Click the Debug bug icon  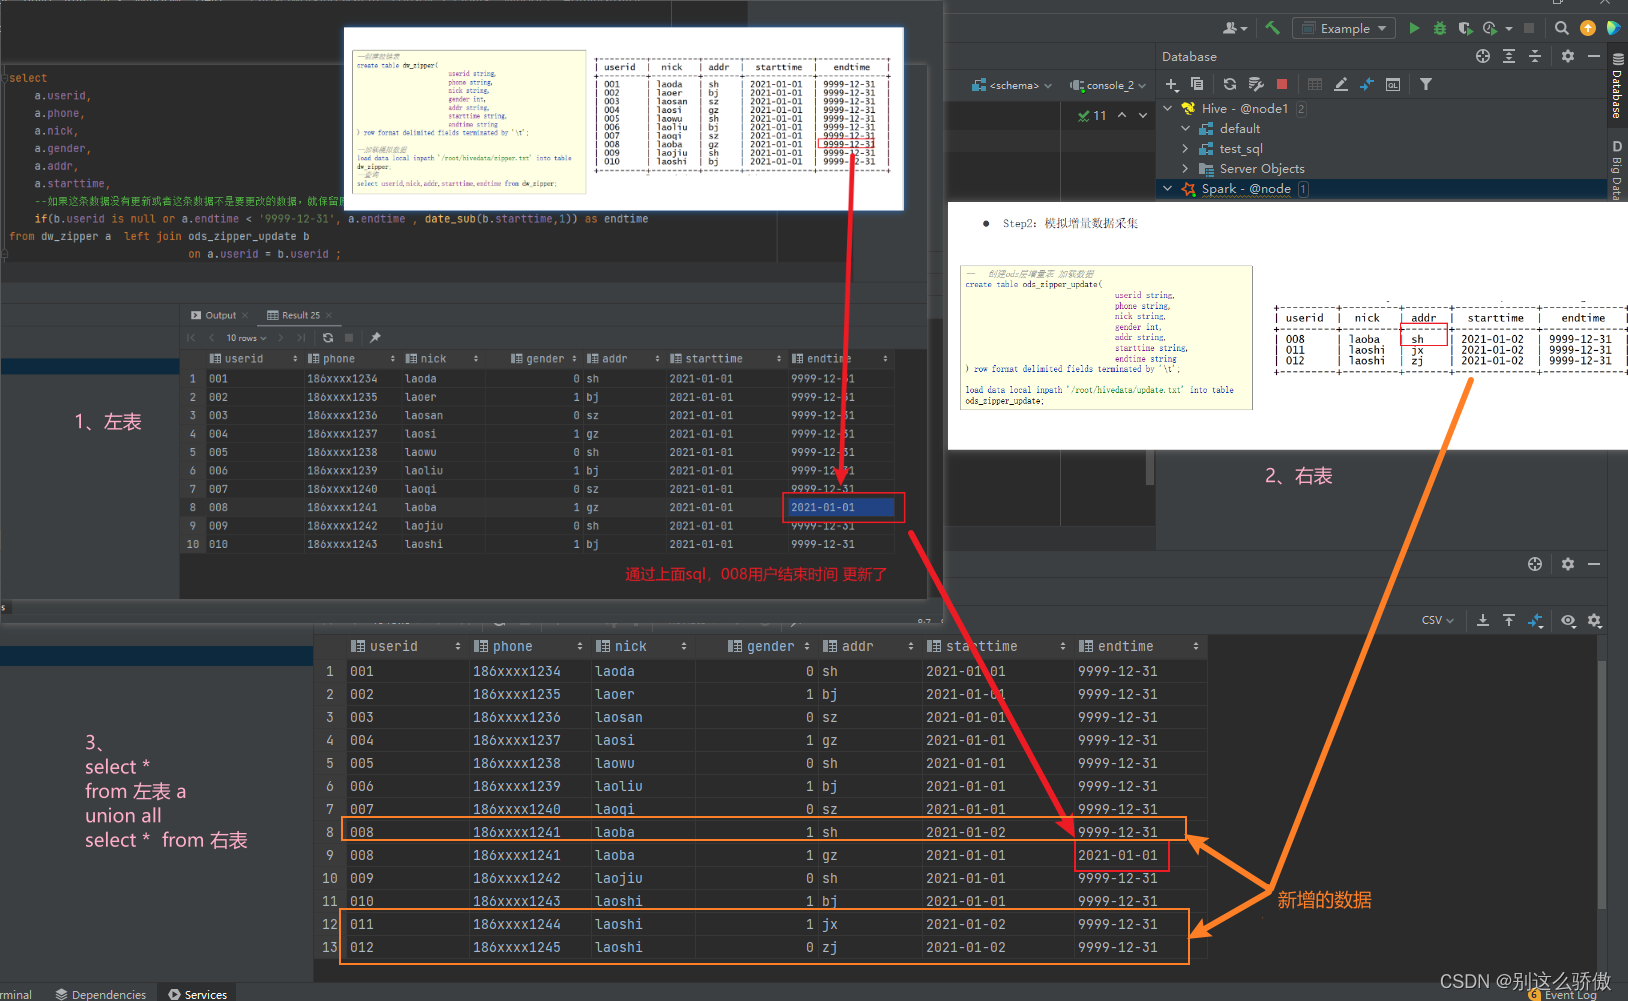[1440, 28]
